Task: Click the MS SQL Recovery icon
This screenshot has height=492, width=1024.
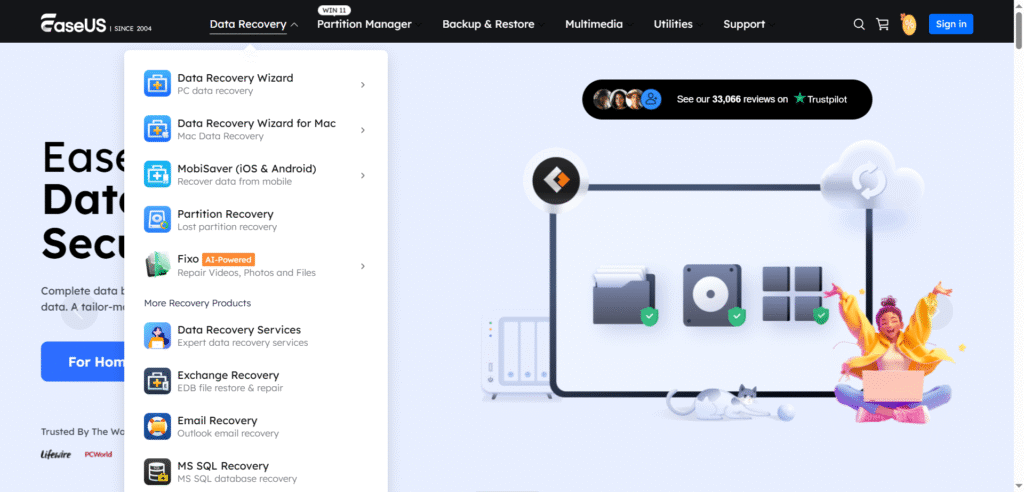Action: pyautogui.click(x=158, y=472)
